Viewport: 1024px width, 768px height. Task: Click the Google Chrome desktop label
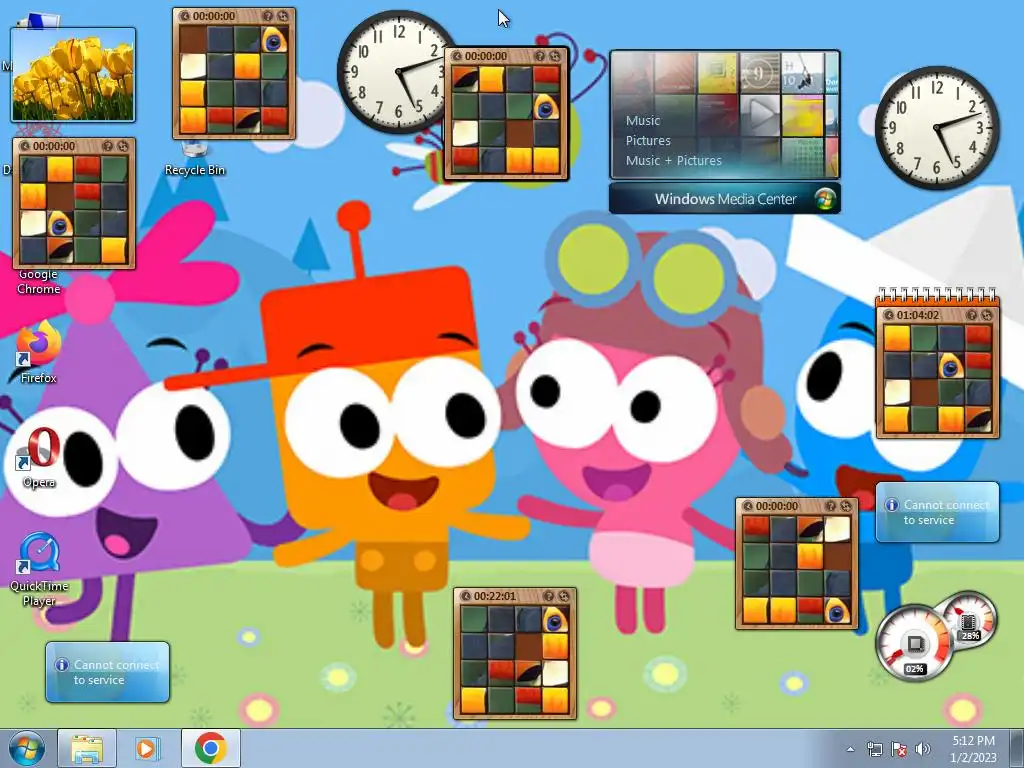coord(39,281)
